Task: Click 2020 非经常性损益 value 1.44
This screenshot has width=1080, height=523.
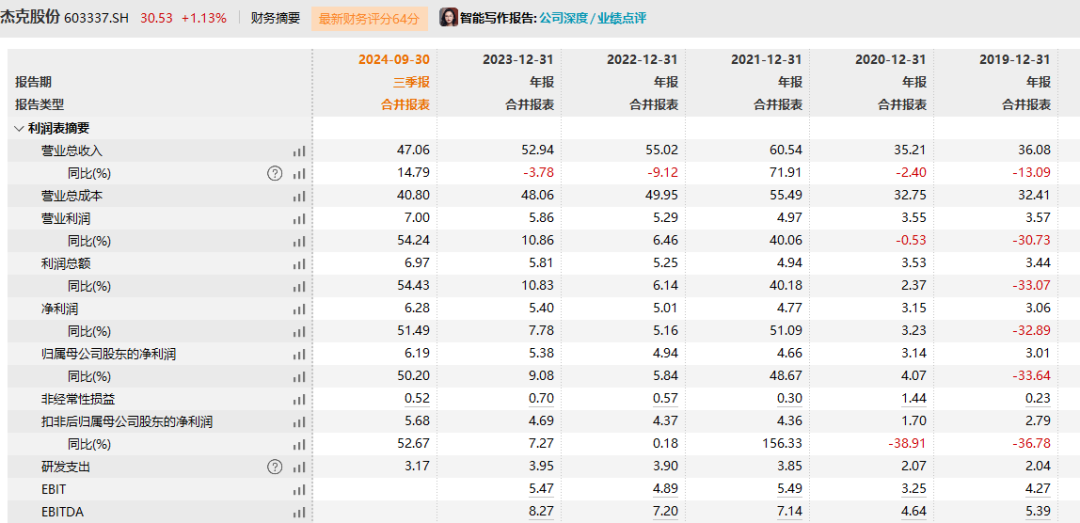Action: point(914,398)
